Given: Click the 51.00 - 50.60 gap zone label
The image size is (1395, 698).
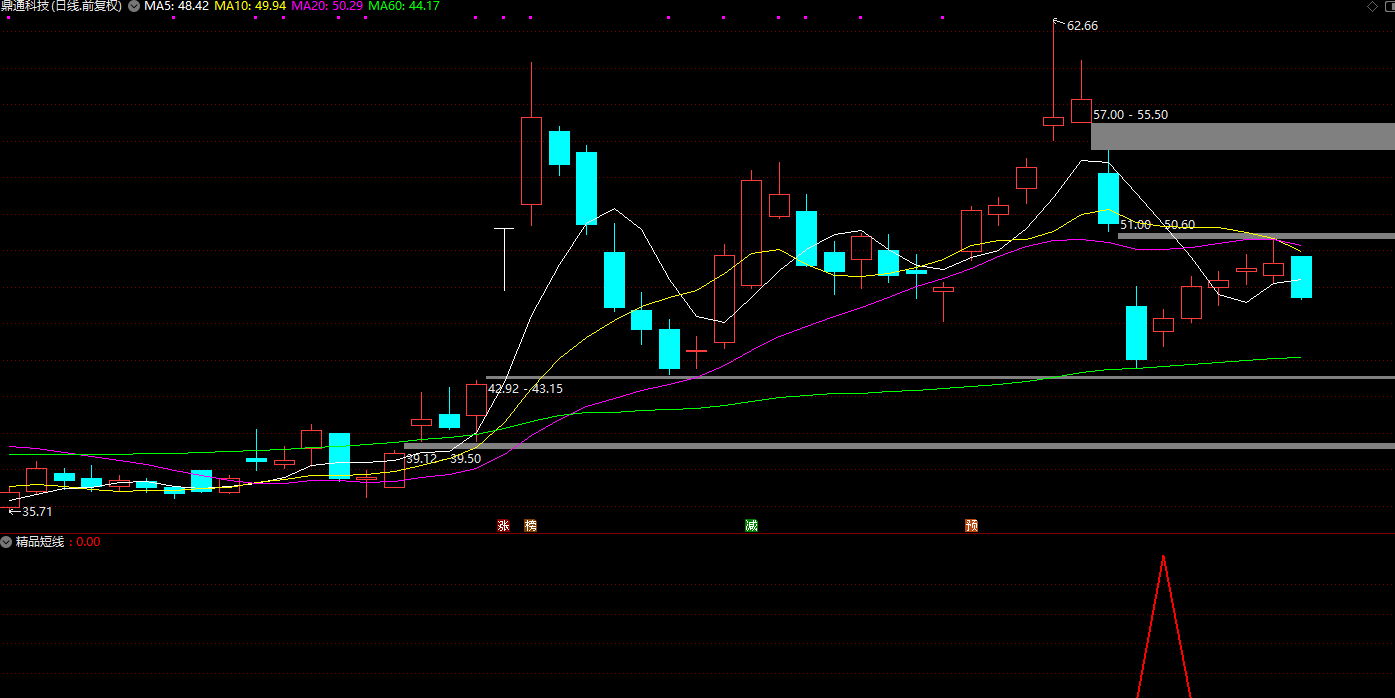Looking at the screenshot, I should (x=1157, y=225).
